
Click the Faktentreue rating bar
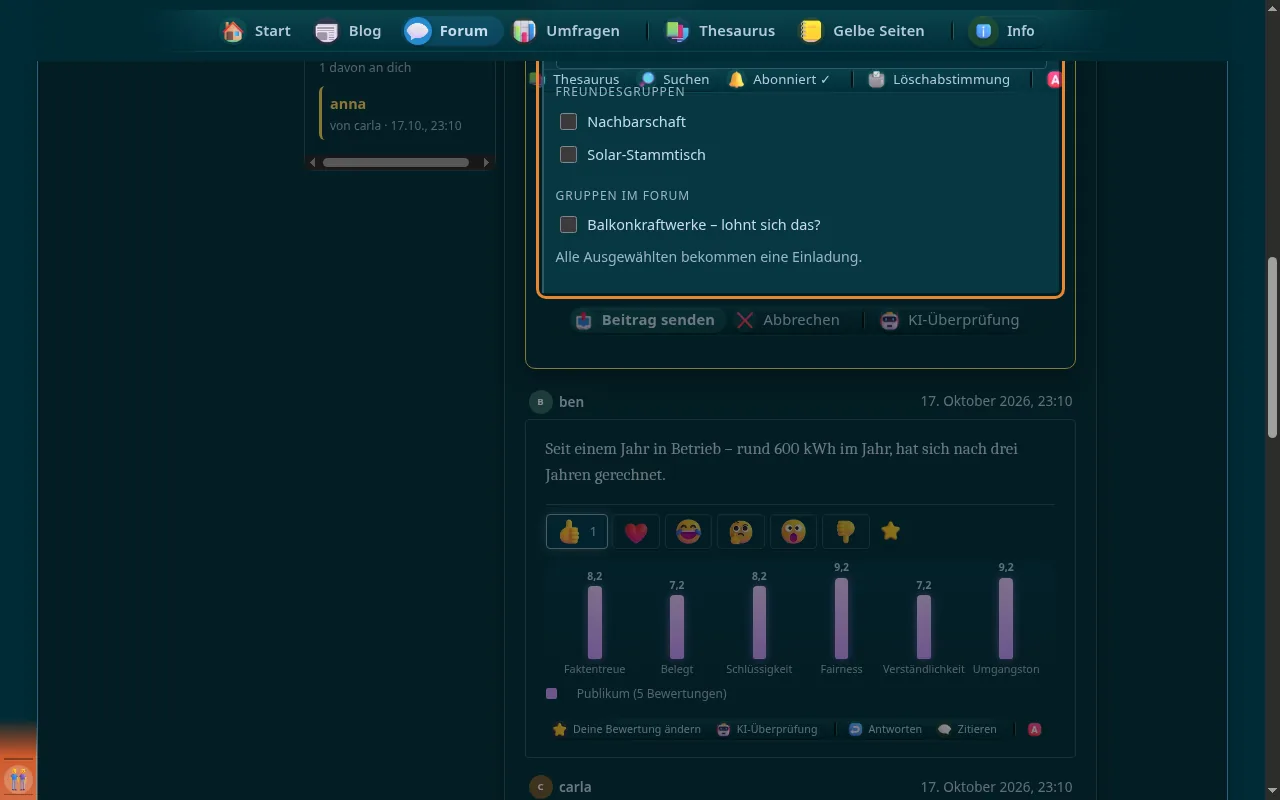[595, 622]
